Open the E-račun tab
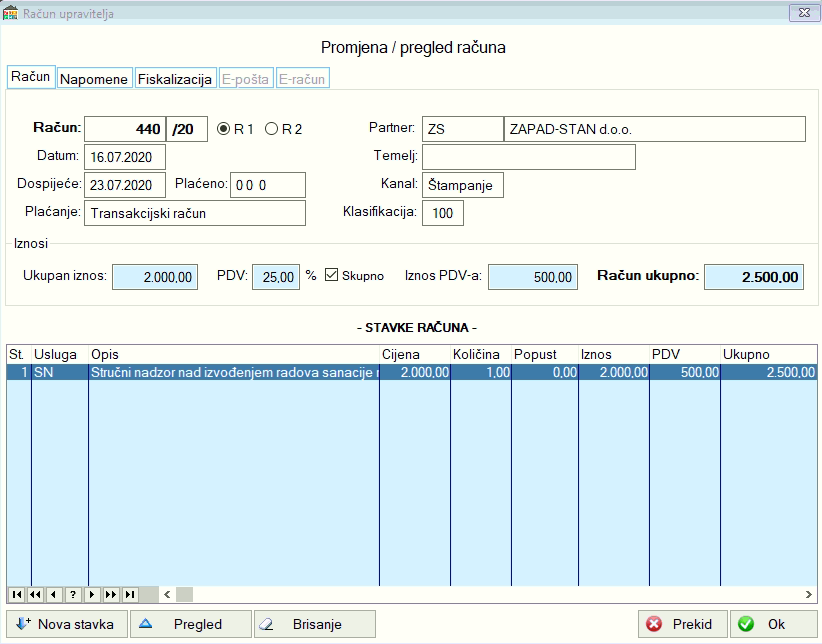822x644 pixels. (x=302, y=79)
